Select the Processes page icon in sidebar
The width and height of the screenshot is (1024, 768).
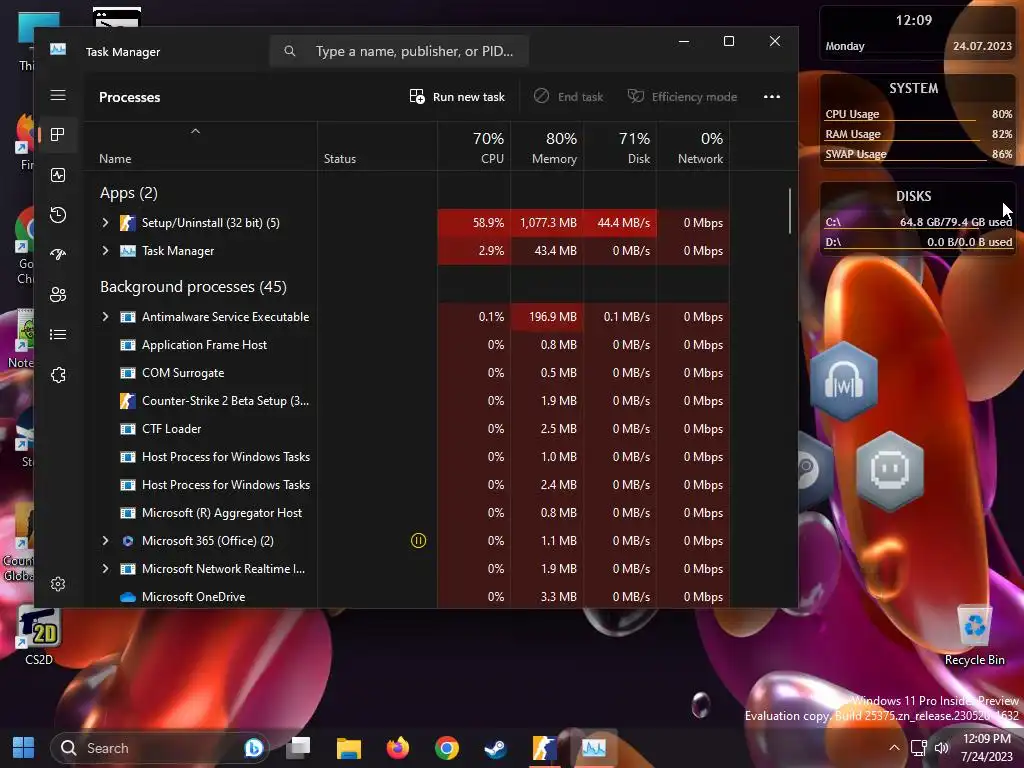58,135
